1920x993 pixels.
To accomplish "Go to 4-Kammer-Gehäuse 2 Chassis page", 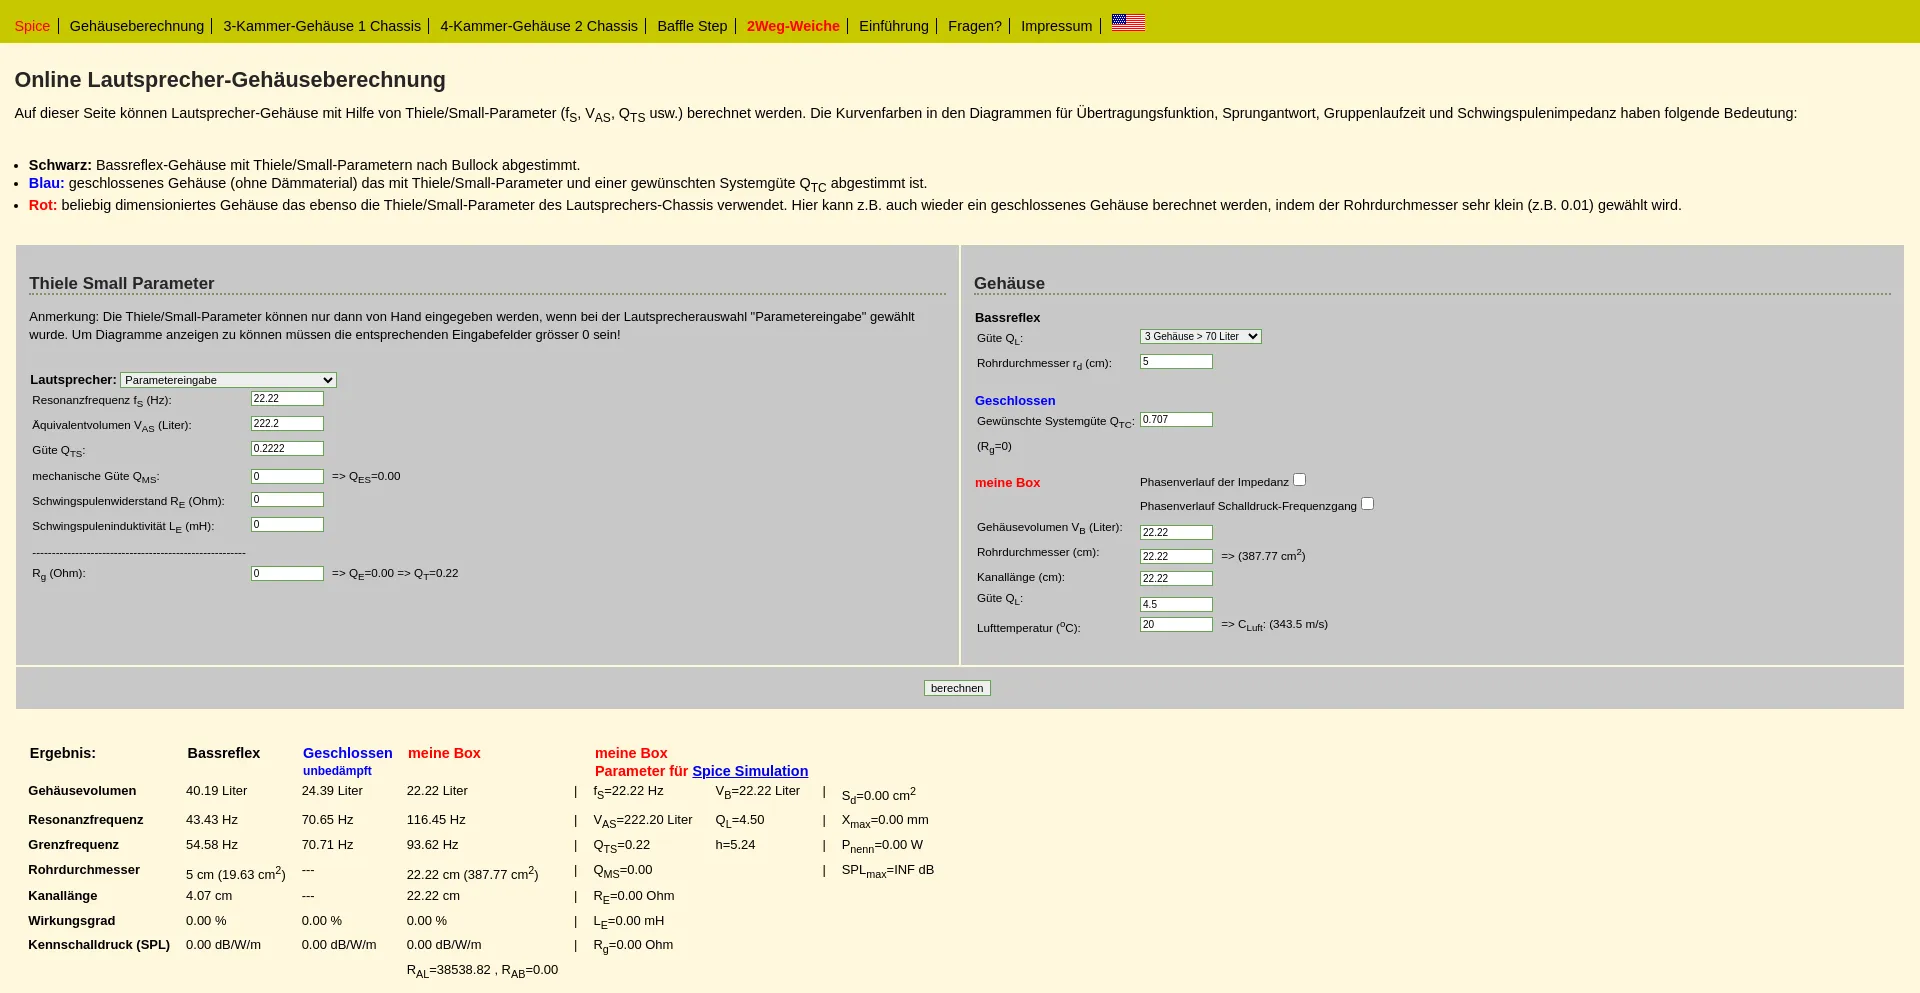I will pos(539,26).
